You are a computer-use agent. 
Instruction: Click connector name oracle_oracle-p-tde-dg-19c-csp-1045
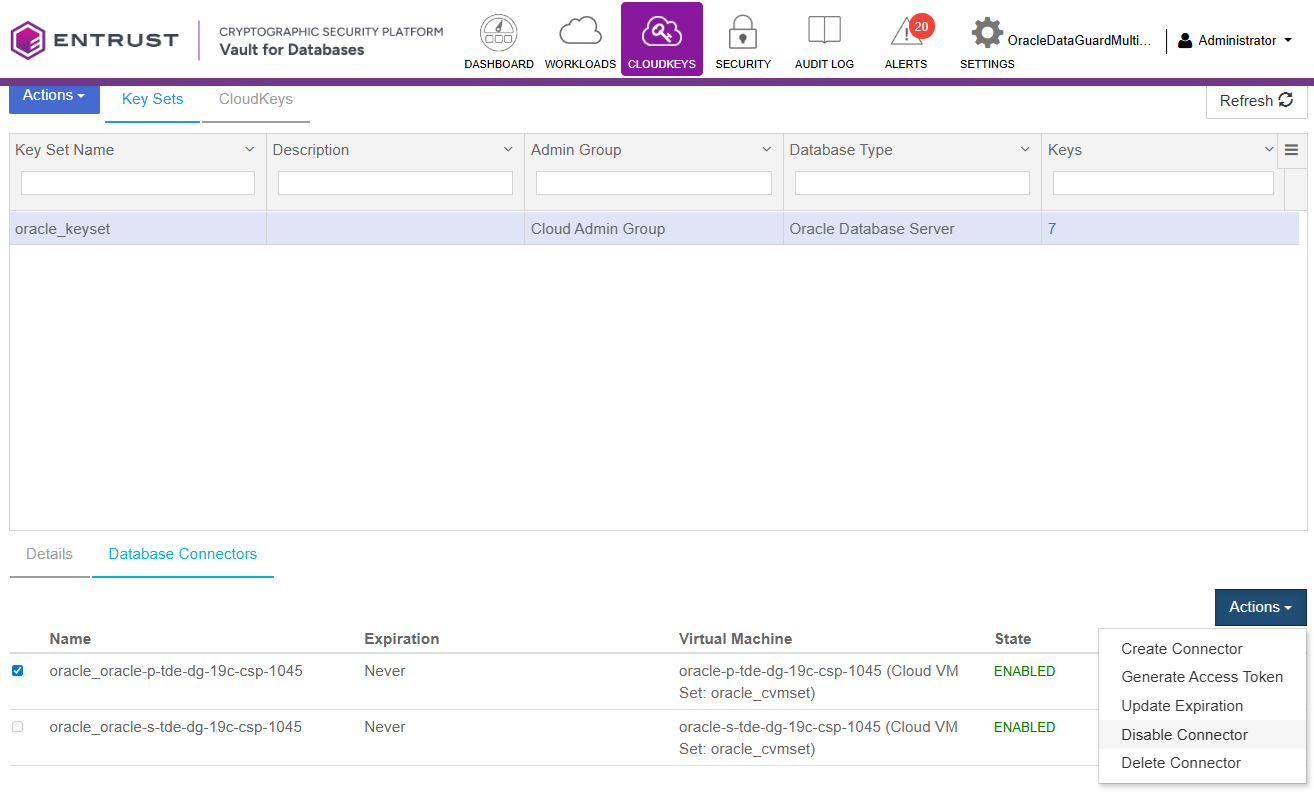(176, 671)
